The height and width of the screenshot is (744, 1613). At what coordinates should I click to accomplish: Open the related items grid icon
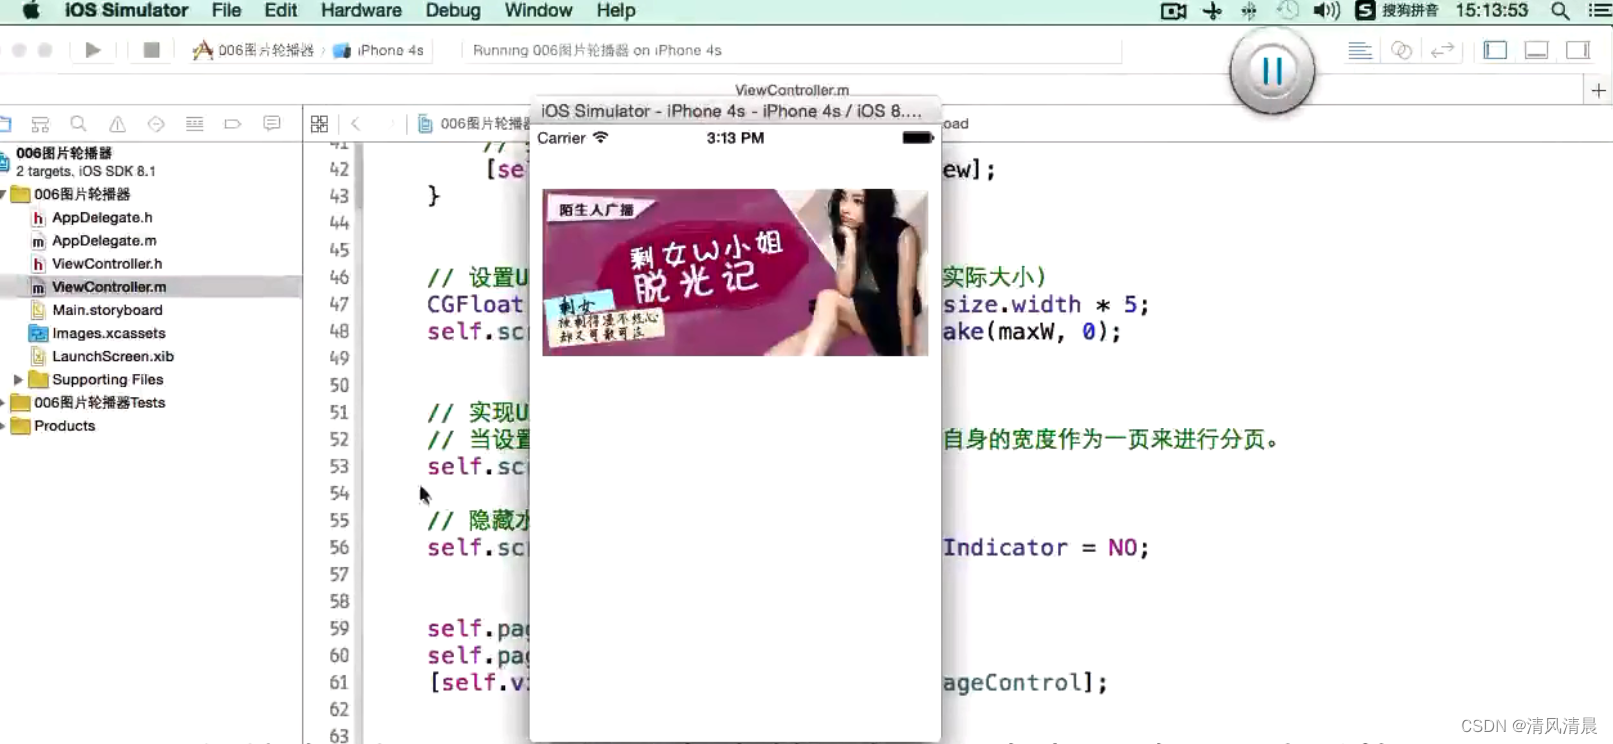319,124
